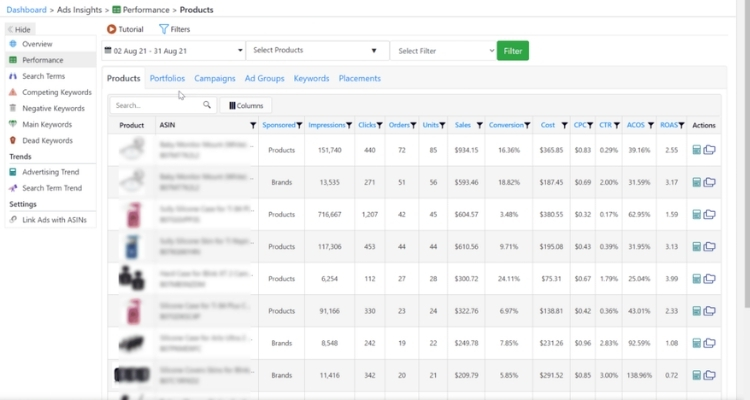Open Performance in the sidebar
Image resolution: width=750 pixels, height=400 pixels.
[x=51, y=60]
